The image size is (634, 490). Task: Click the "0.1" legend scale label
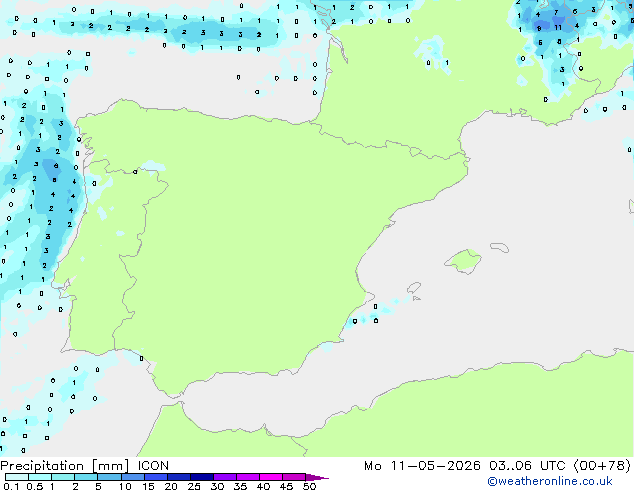(x=12, y=486)
